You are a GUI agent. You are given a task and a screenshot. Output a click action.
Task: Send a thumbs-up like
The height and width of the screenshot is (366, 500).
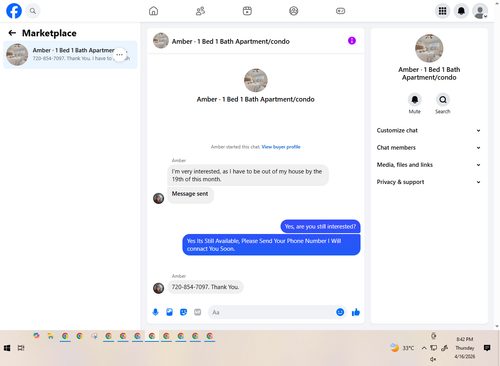356,312
